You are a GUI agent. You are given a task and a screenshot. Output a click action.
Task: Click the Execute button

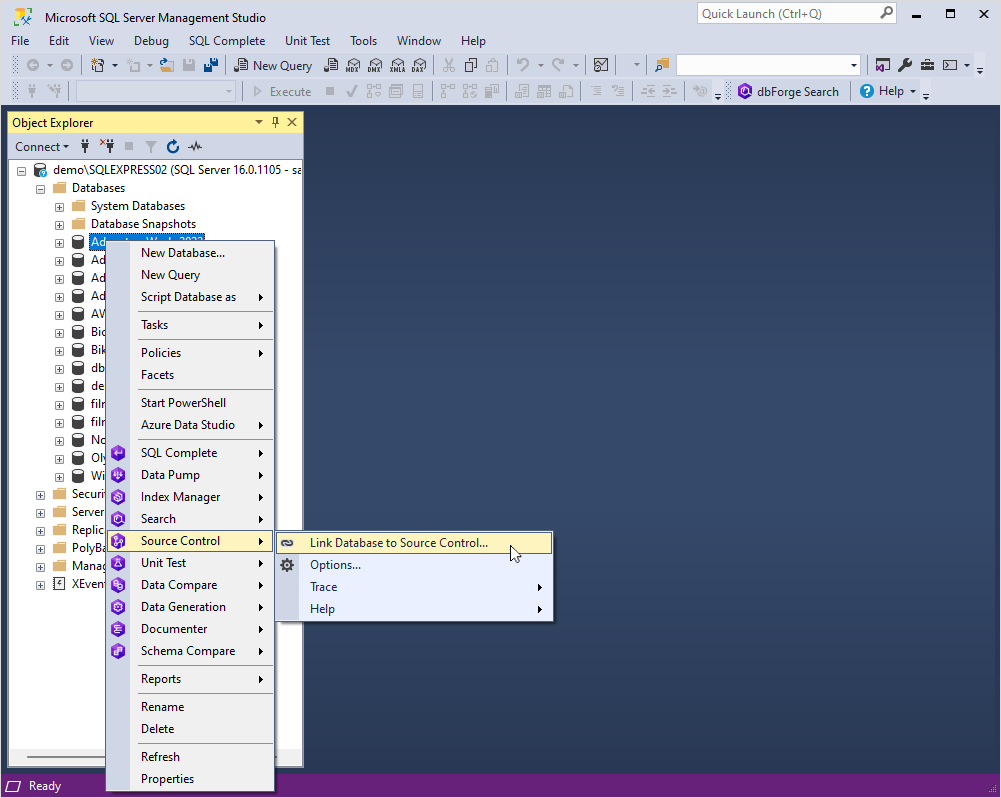282,91
